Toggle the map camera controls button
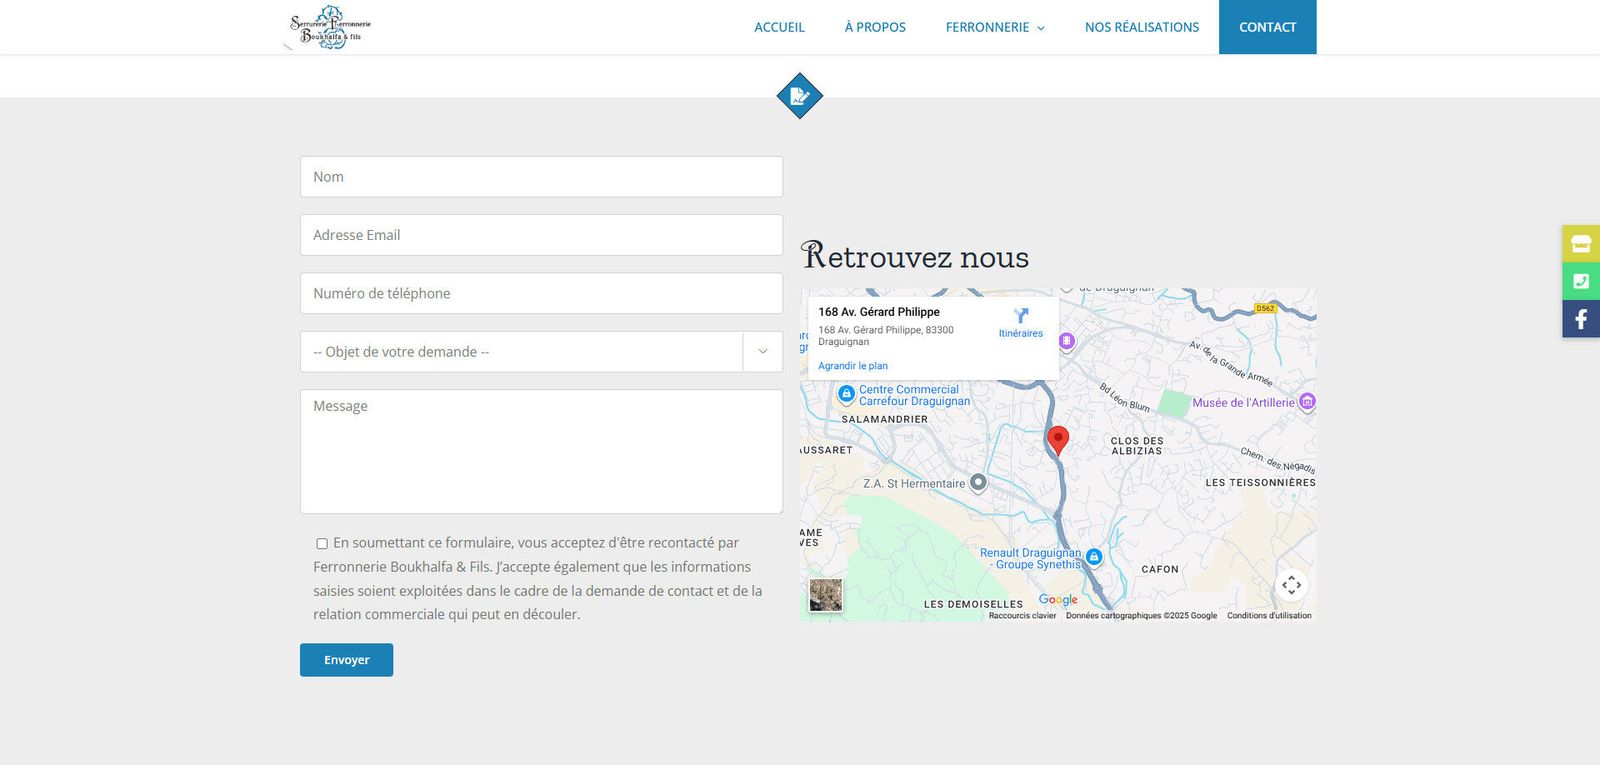 (1291, 585)
